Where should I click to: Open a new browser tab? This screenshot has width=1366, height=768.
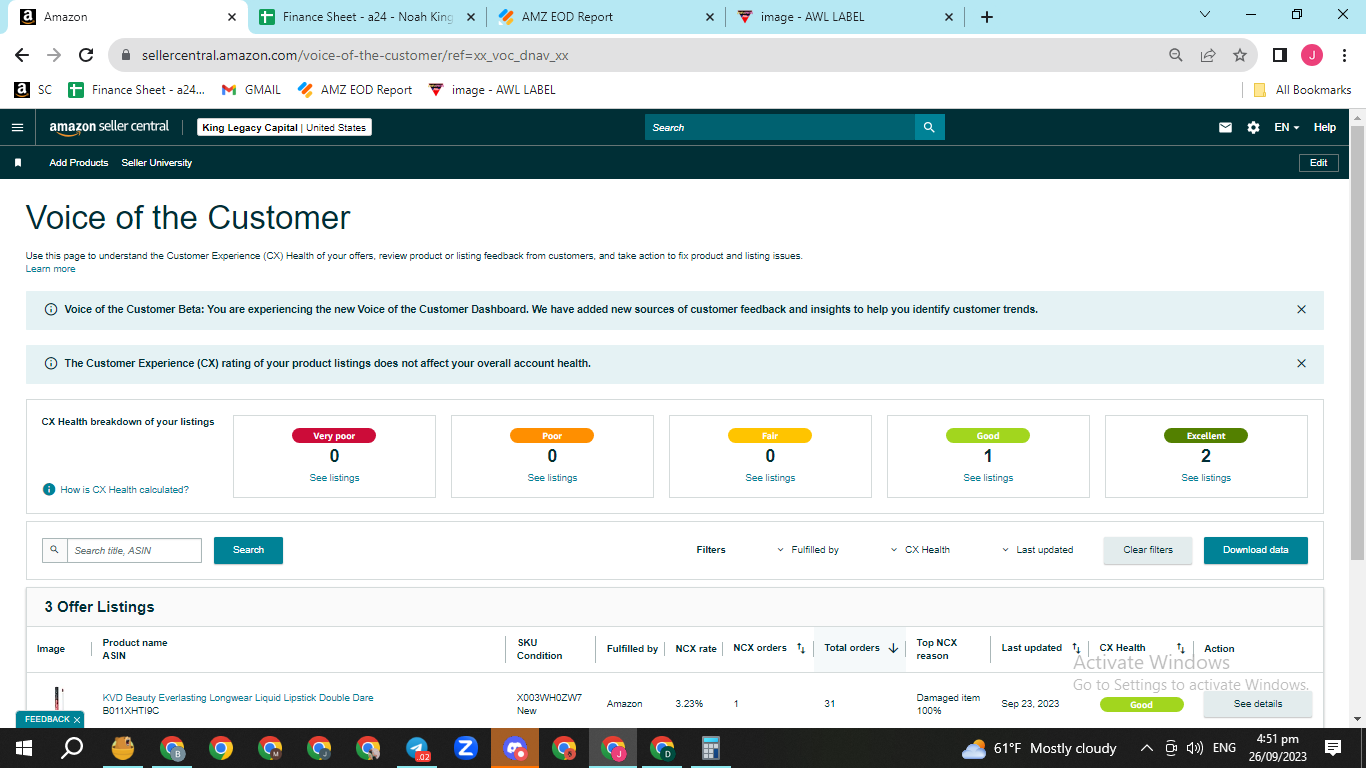pos(987,17)
